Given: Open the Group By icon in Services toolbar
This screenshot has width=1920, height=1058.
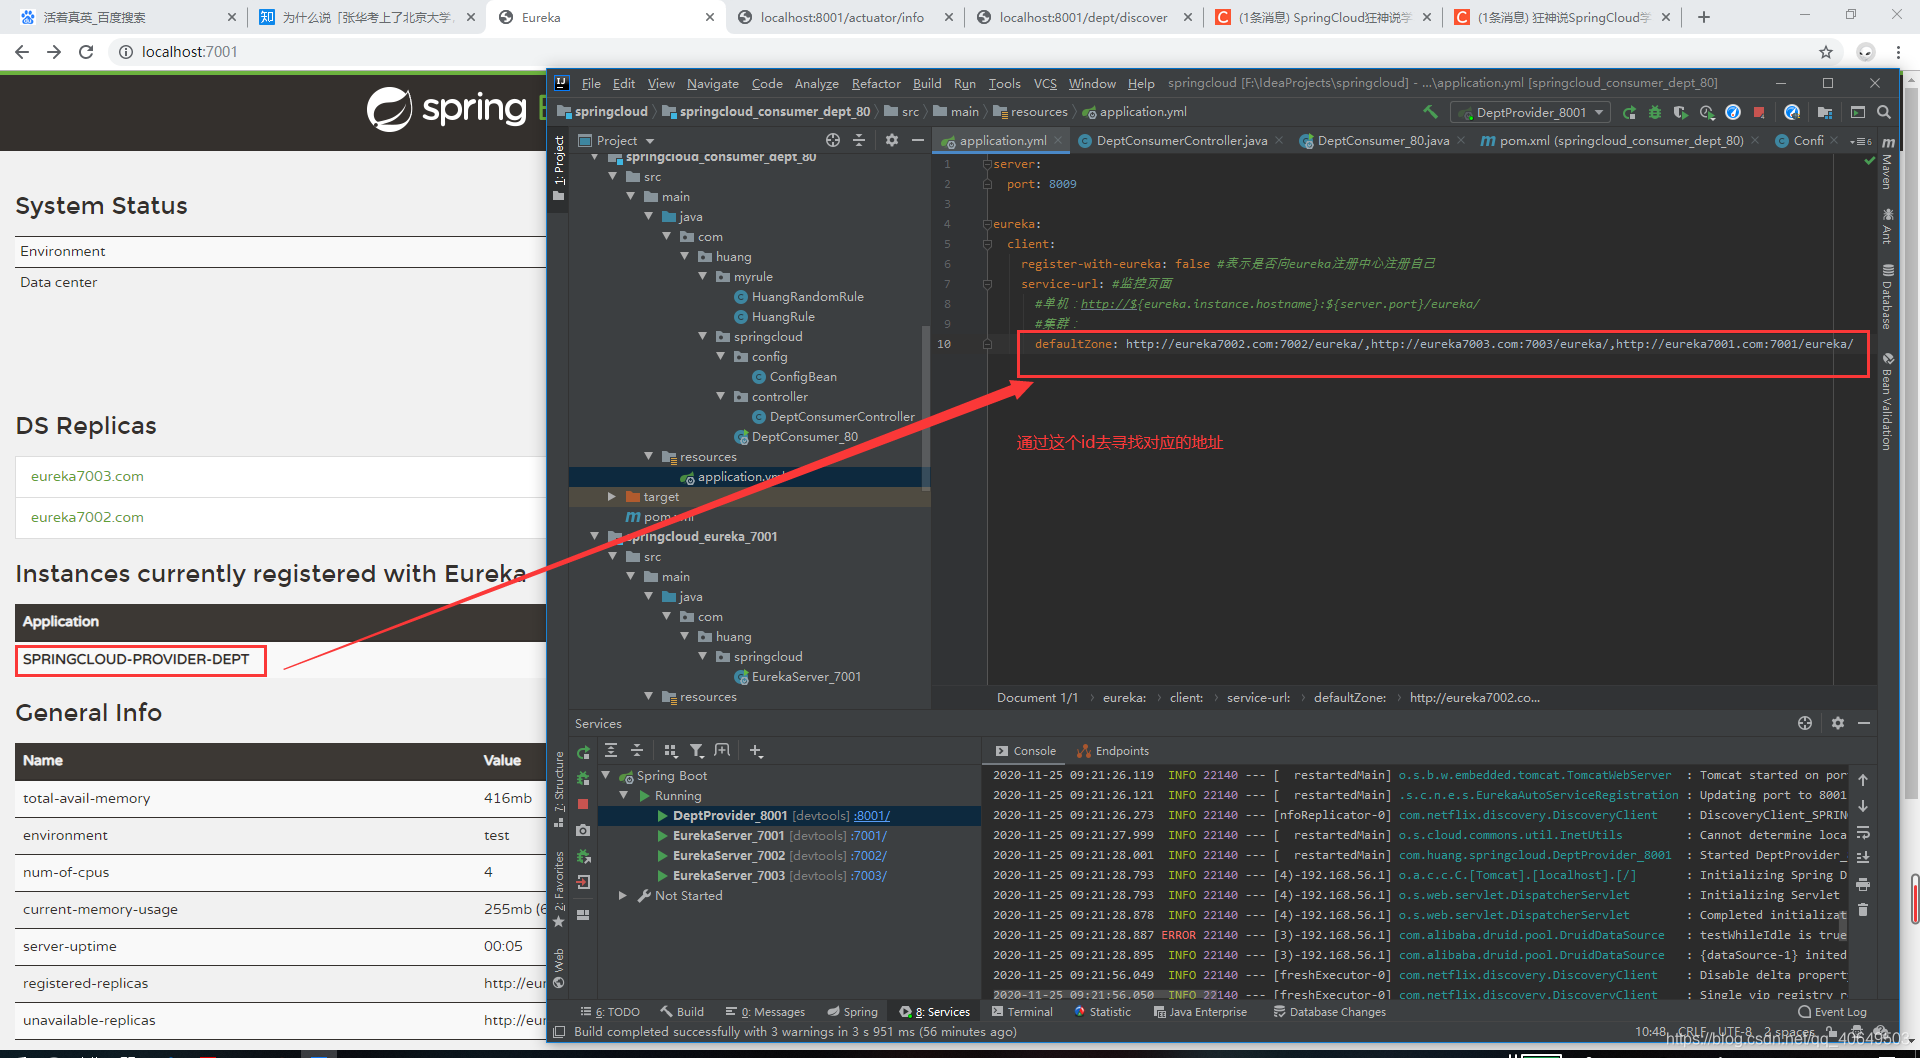Looking at the screenshot, I should 670,750.
